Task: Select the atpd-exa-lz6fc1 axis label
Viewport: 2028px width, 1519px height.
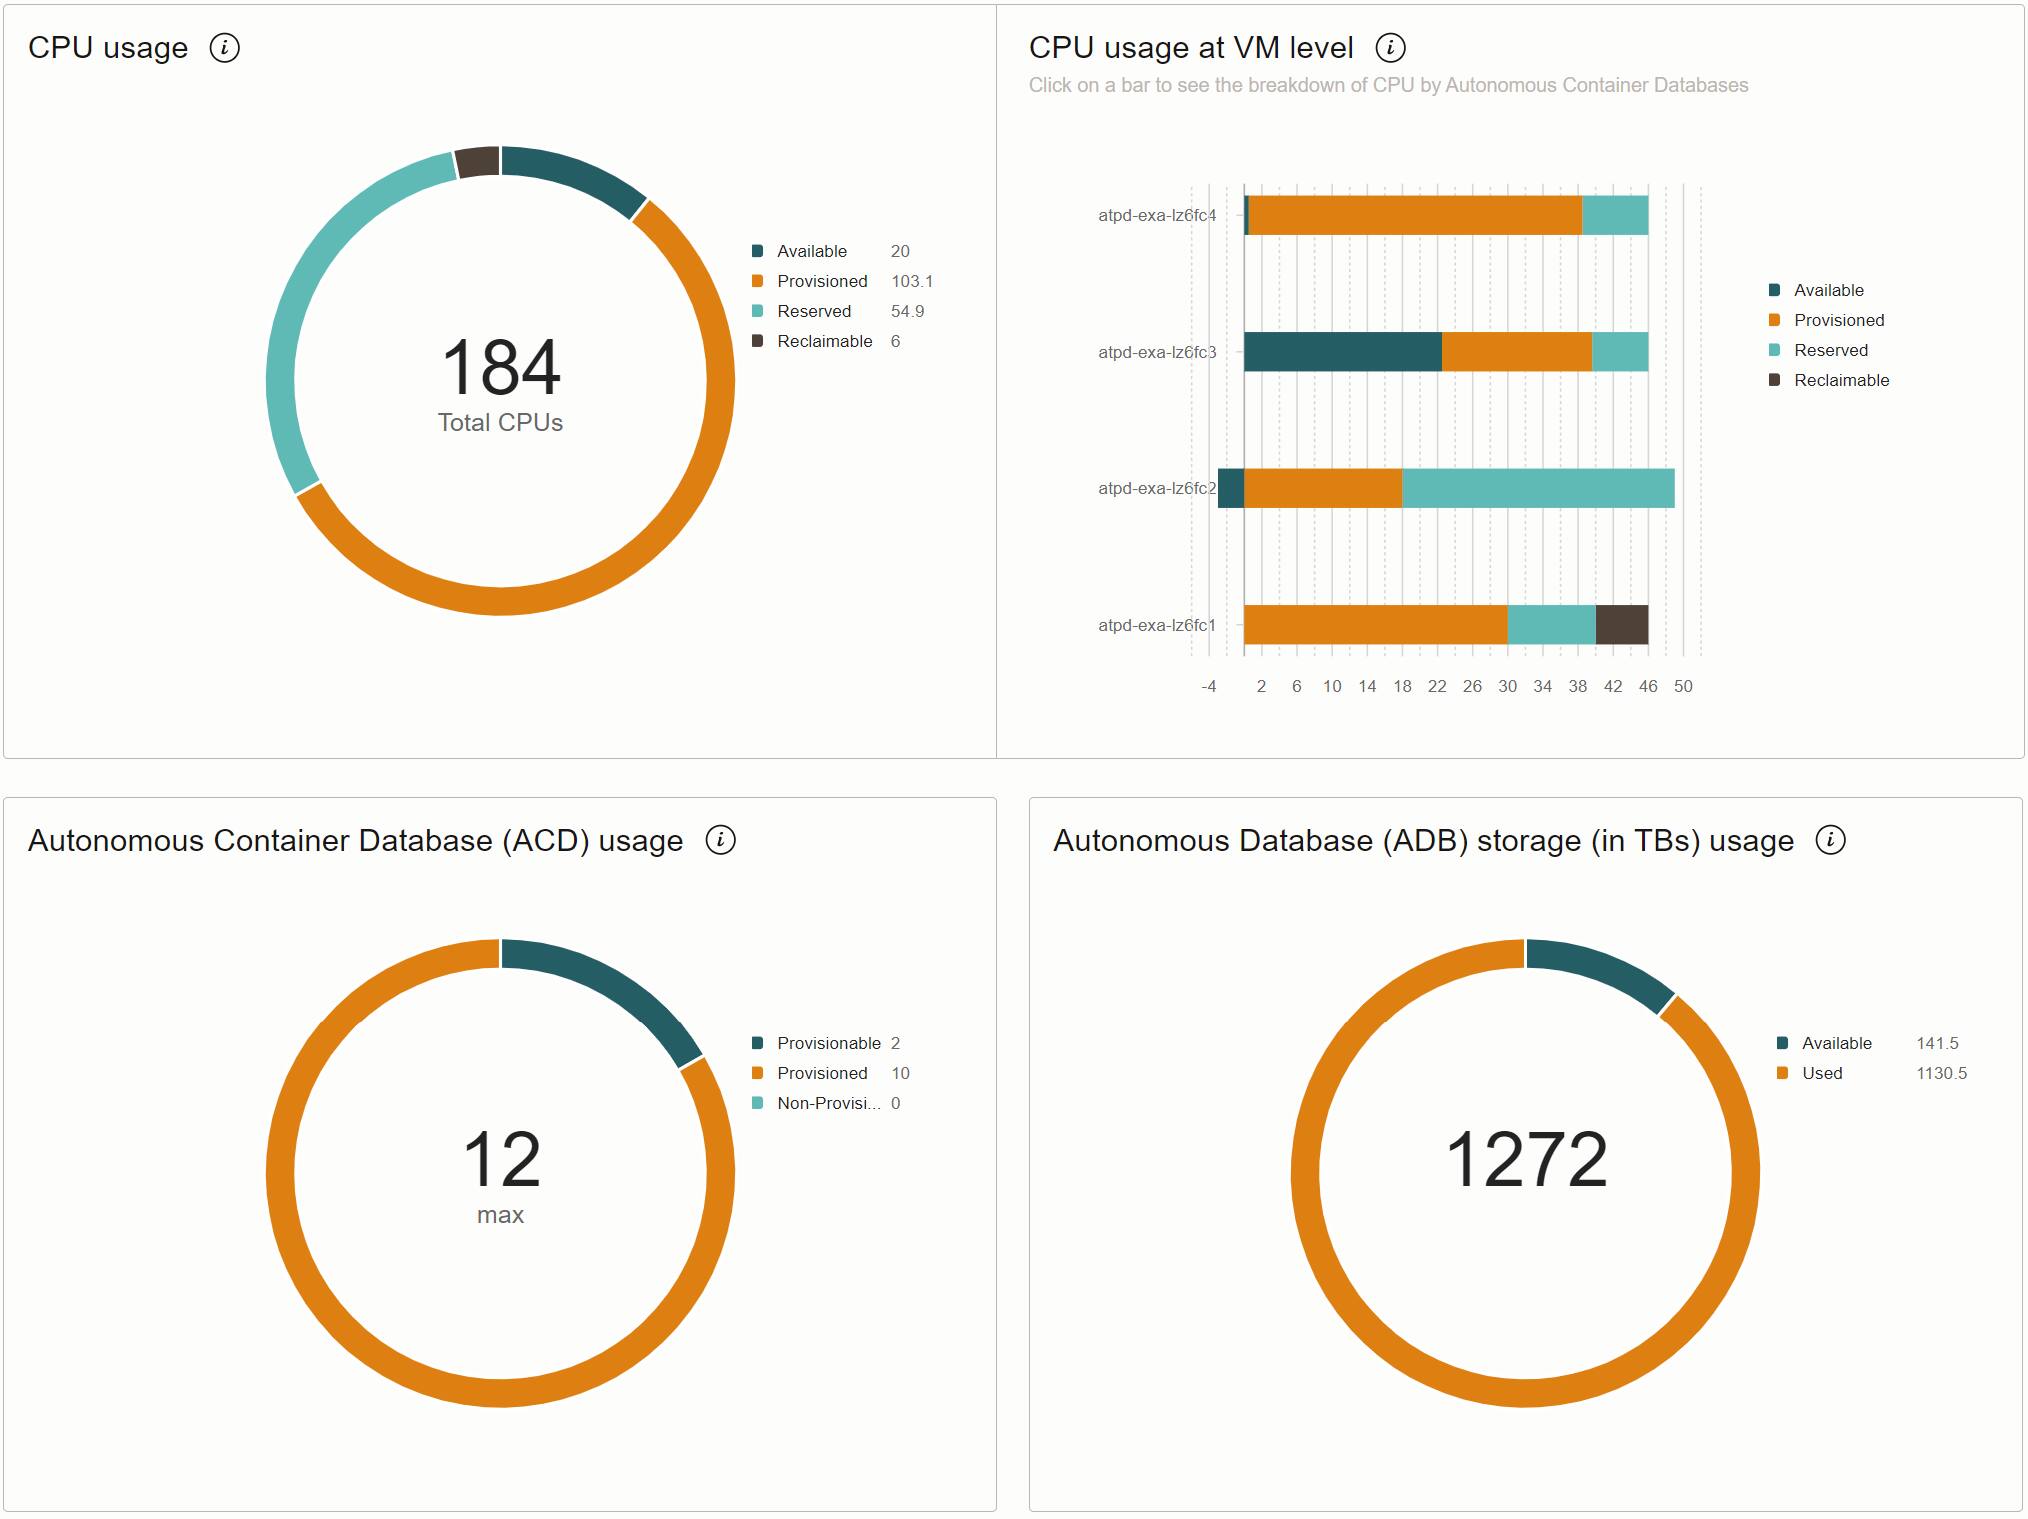Action: (1157, 625)
